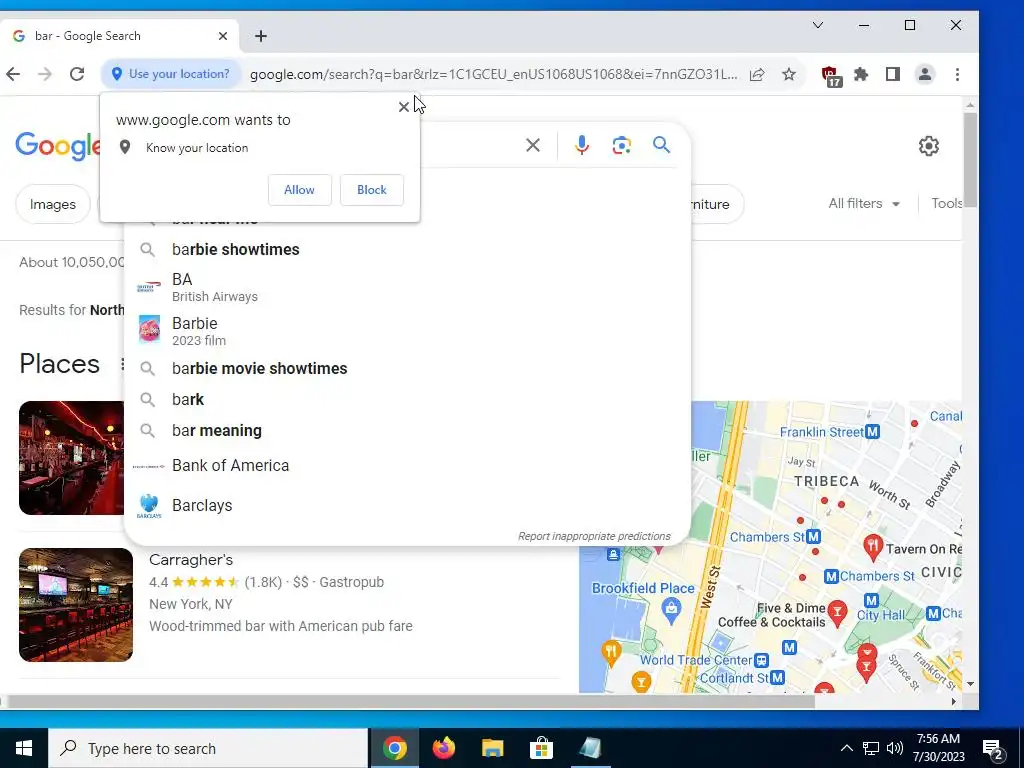Image resolution: width=1024 pixels, height=768 pixels.
Task: Reload the current page
Action: pyautogui.click(x=77, y=74)
